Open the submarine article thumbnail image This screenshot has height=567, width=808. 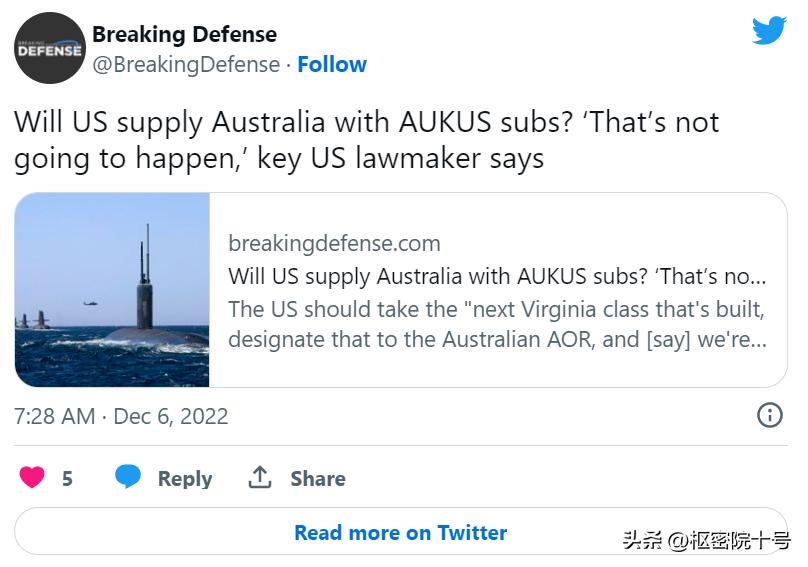(112, 290)
